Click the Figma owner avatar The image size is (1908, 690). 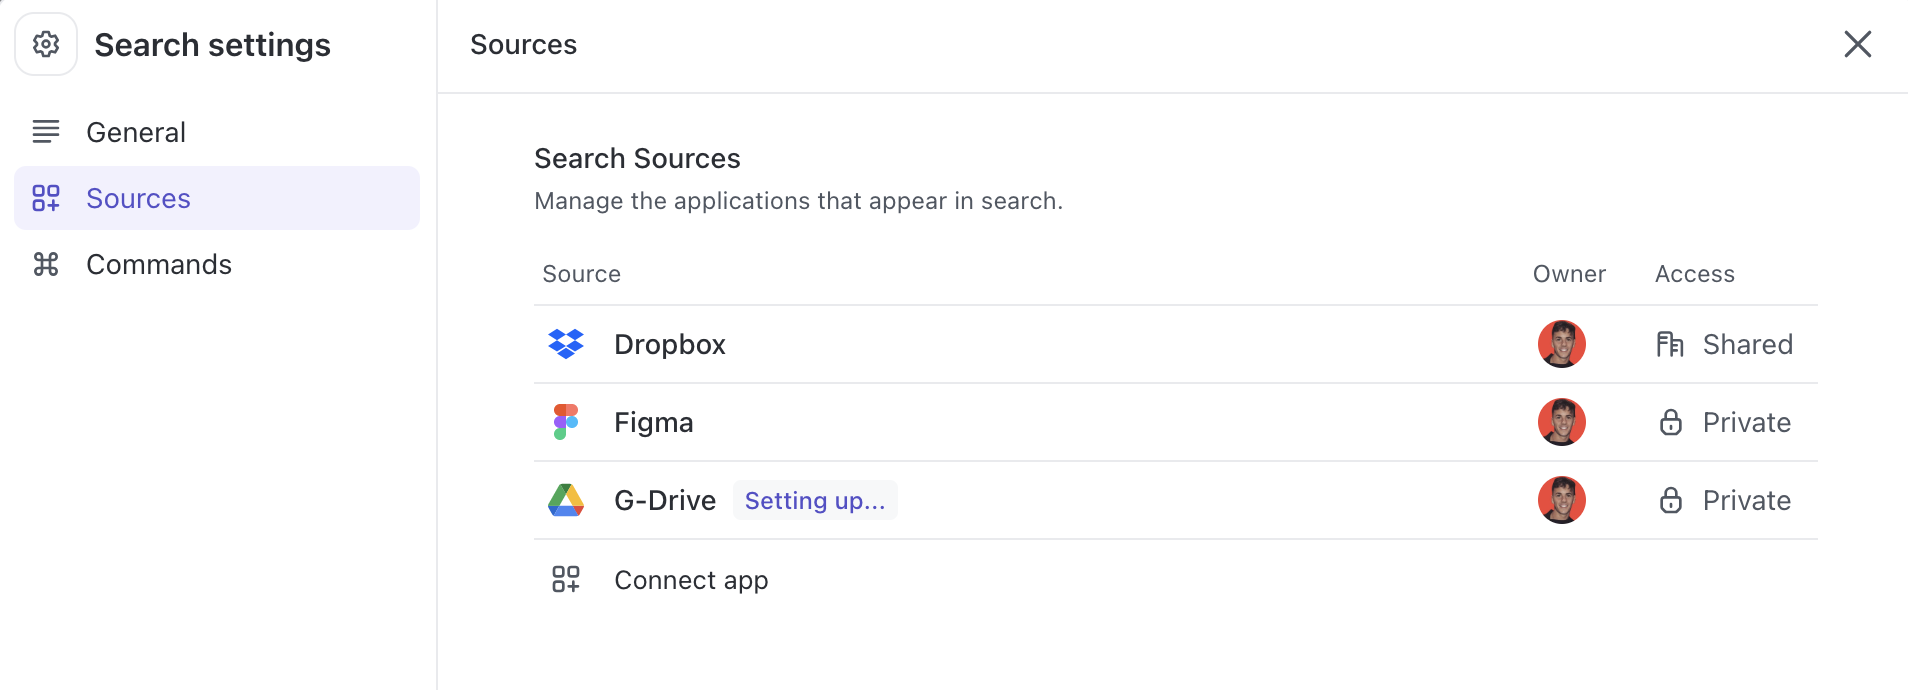1561,422
